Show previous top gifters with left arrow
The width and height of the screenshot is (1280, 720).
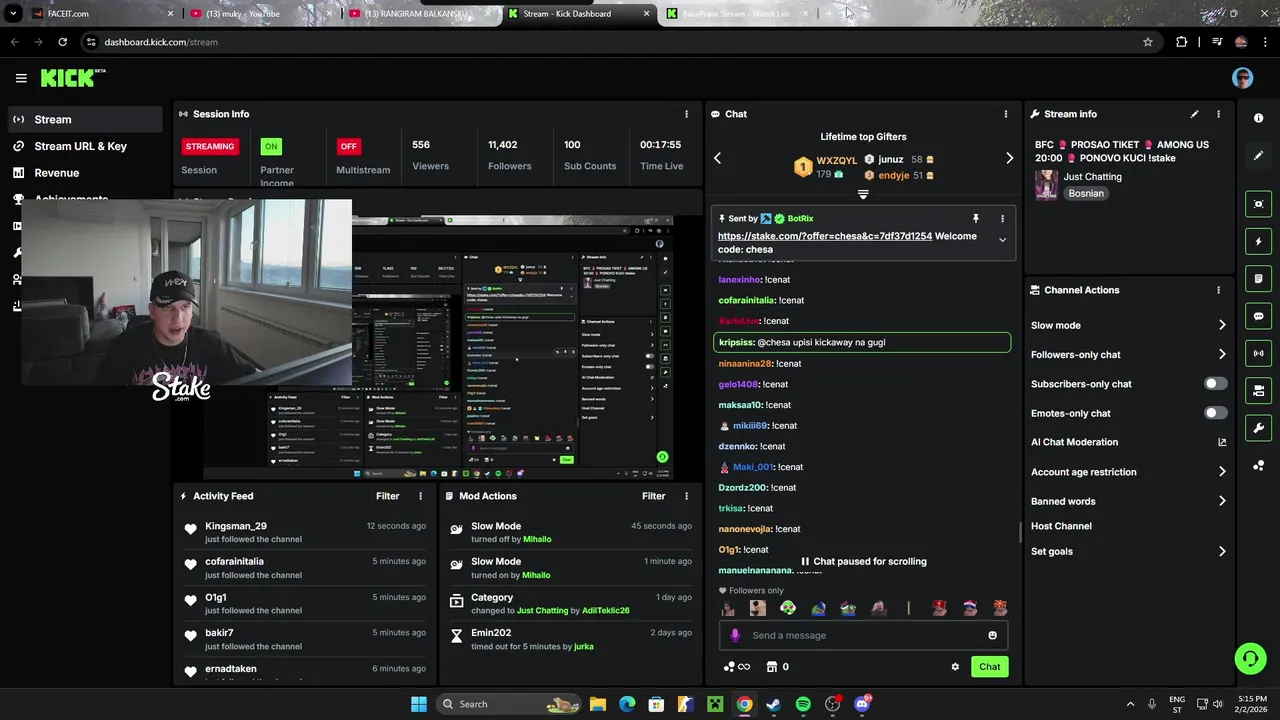point(717,158)
